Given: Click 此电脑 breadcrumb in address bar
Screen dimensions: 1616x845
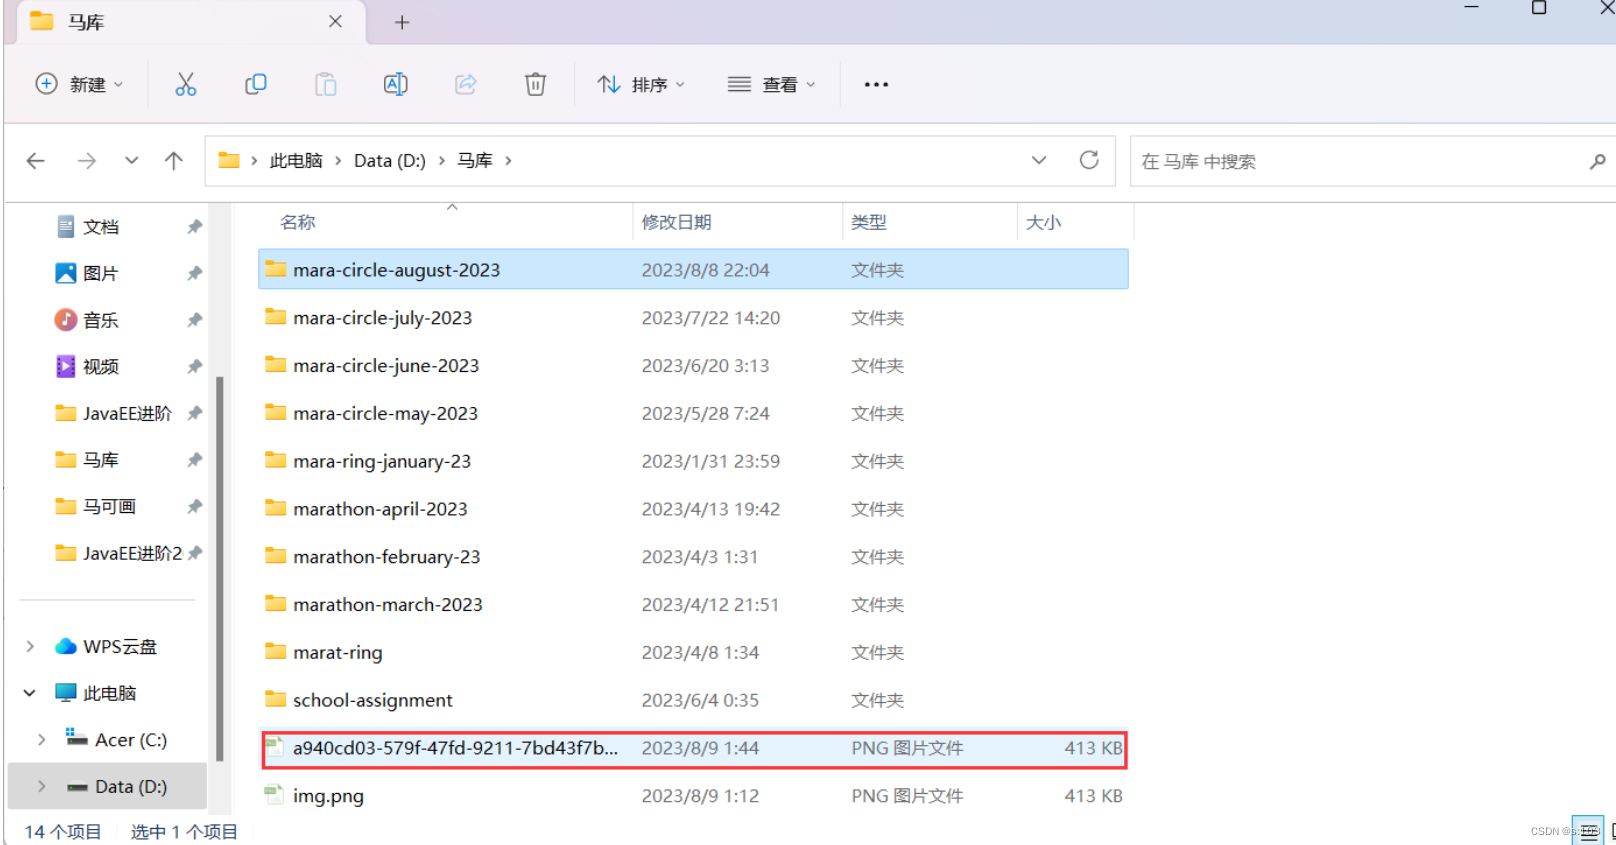Looking at the screenshot, I should (296, 161).
